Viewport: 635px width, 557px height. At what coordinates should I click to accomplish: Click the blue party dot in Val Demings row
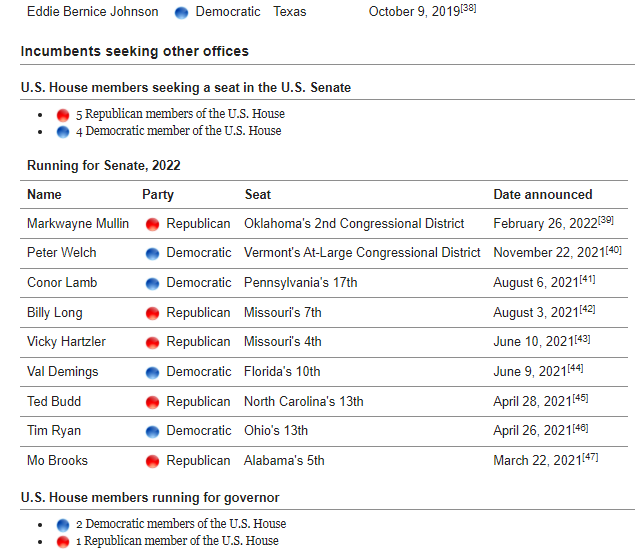coord(152,372)
